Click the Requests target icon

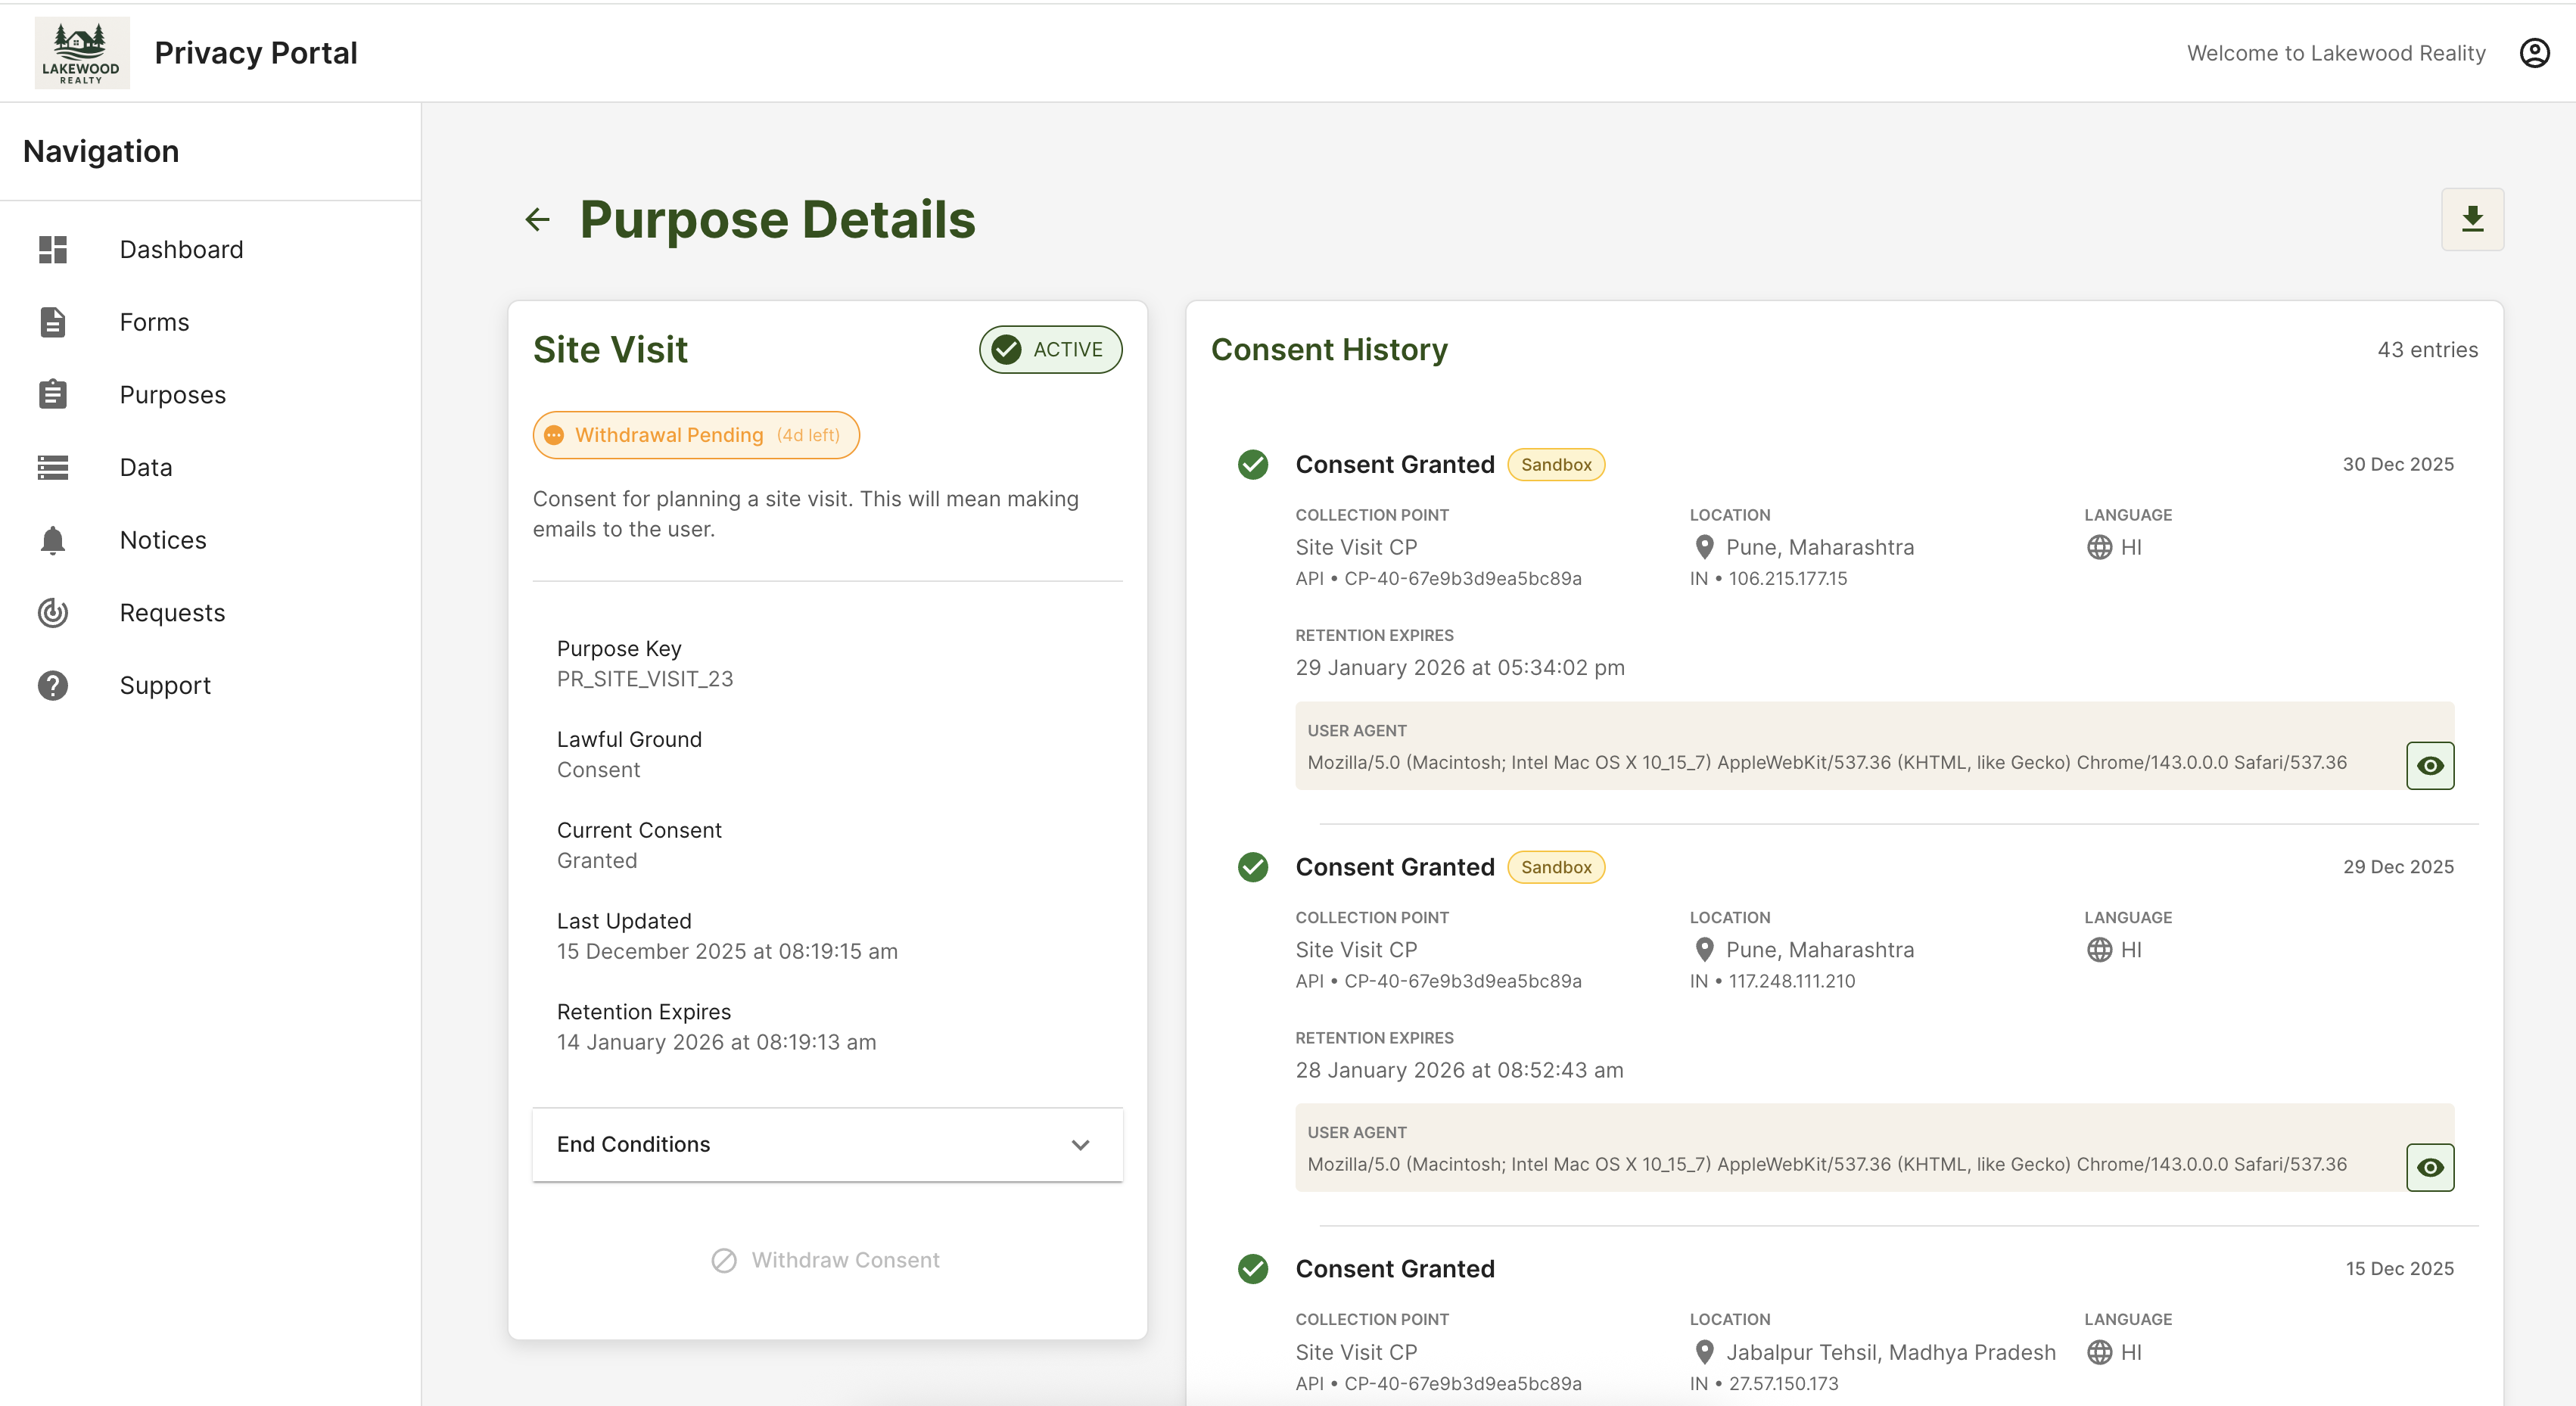(x=52, y=612)
